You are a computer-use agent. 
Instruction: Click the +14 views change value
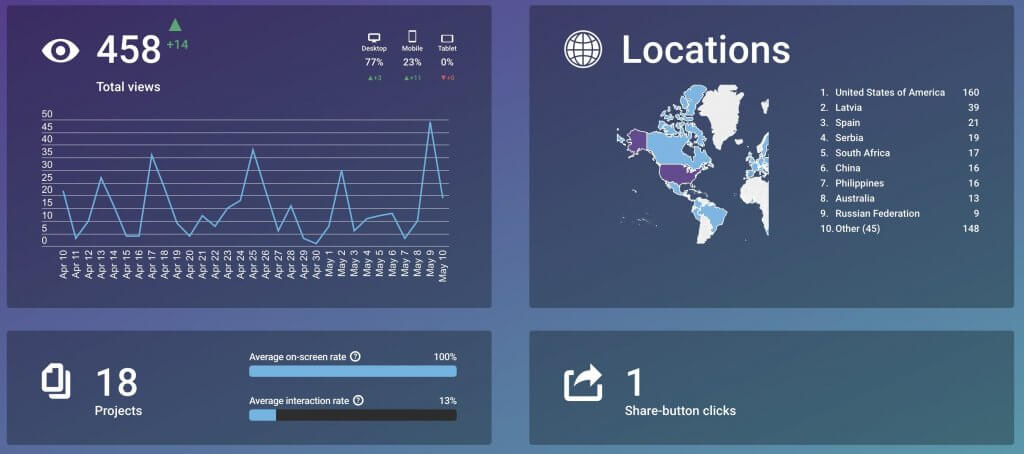pyautogui.click(x=176, y=45)
